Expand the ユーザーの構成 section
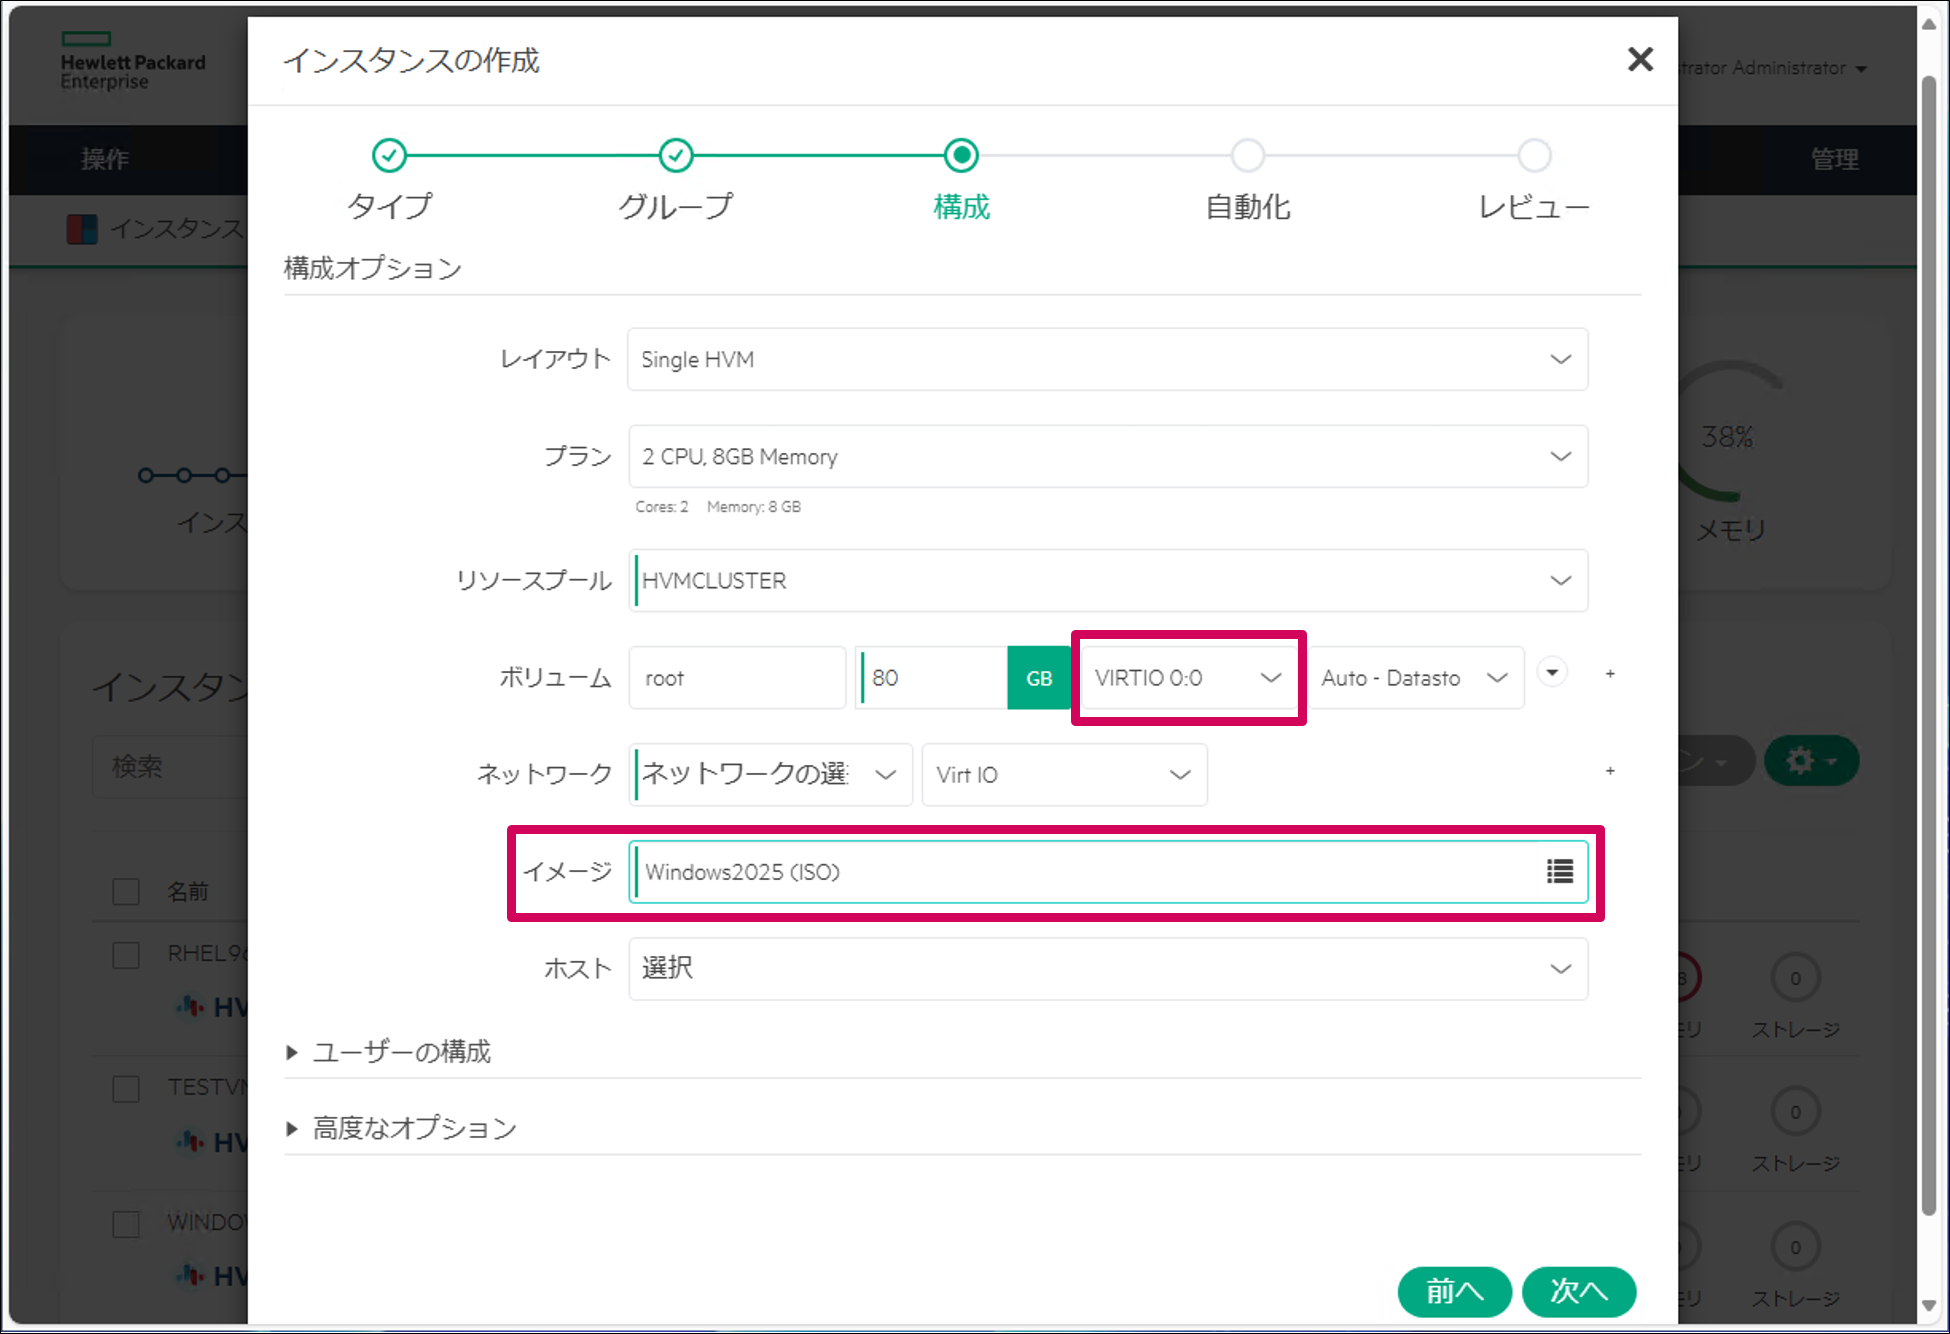Image resolution: width=1950 pixels, height=1334 pixels. (x=401, y=1051)
